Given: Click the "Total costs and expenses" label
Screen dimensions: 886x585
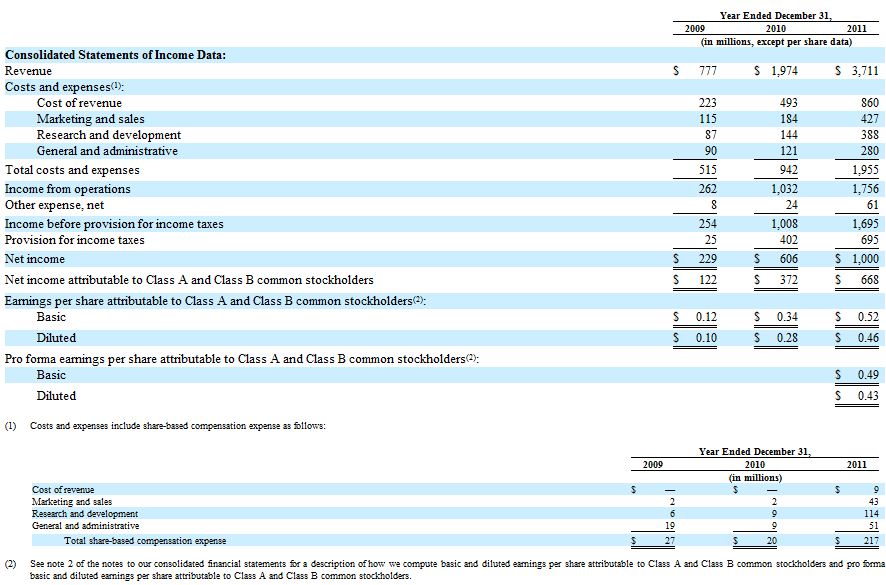Looking at the screenshot, I should click(72, 170).
